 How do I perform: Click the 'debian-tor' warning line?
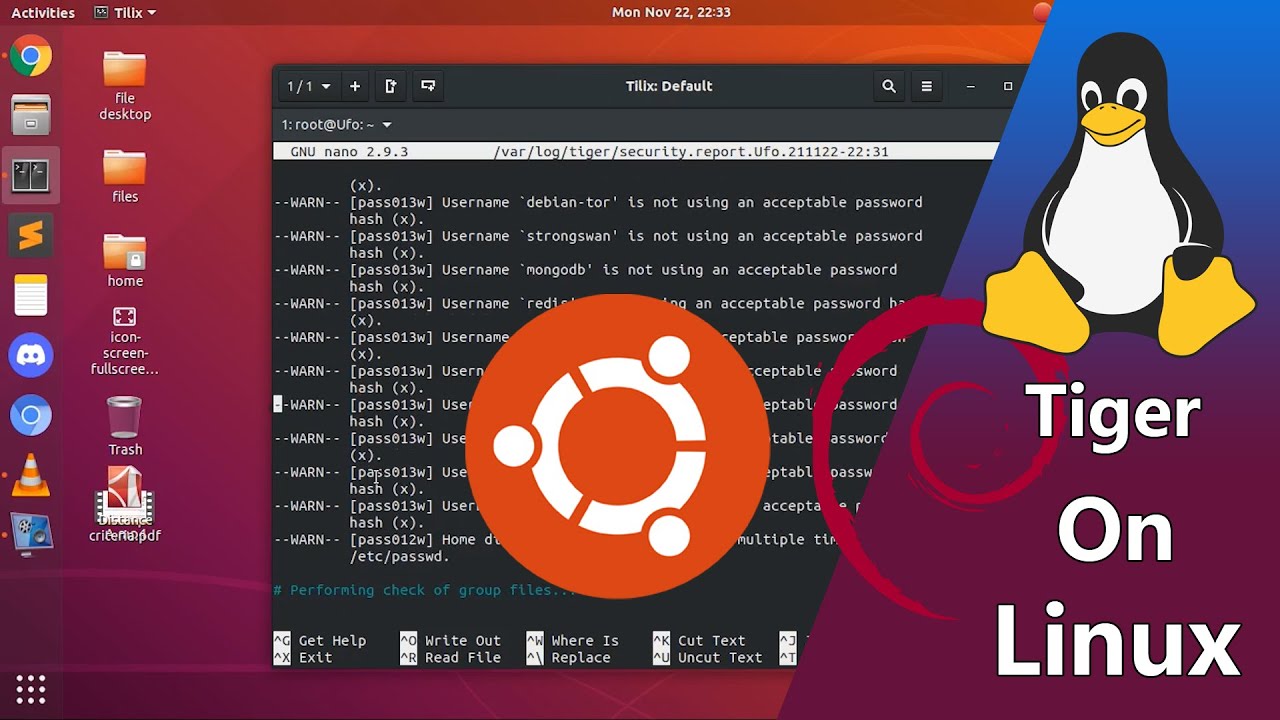(x=598, y=203)
